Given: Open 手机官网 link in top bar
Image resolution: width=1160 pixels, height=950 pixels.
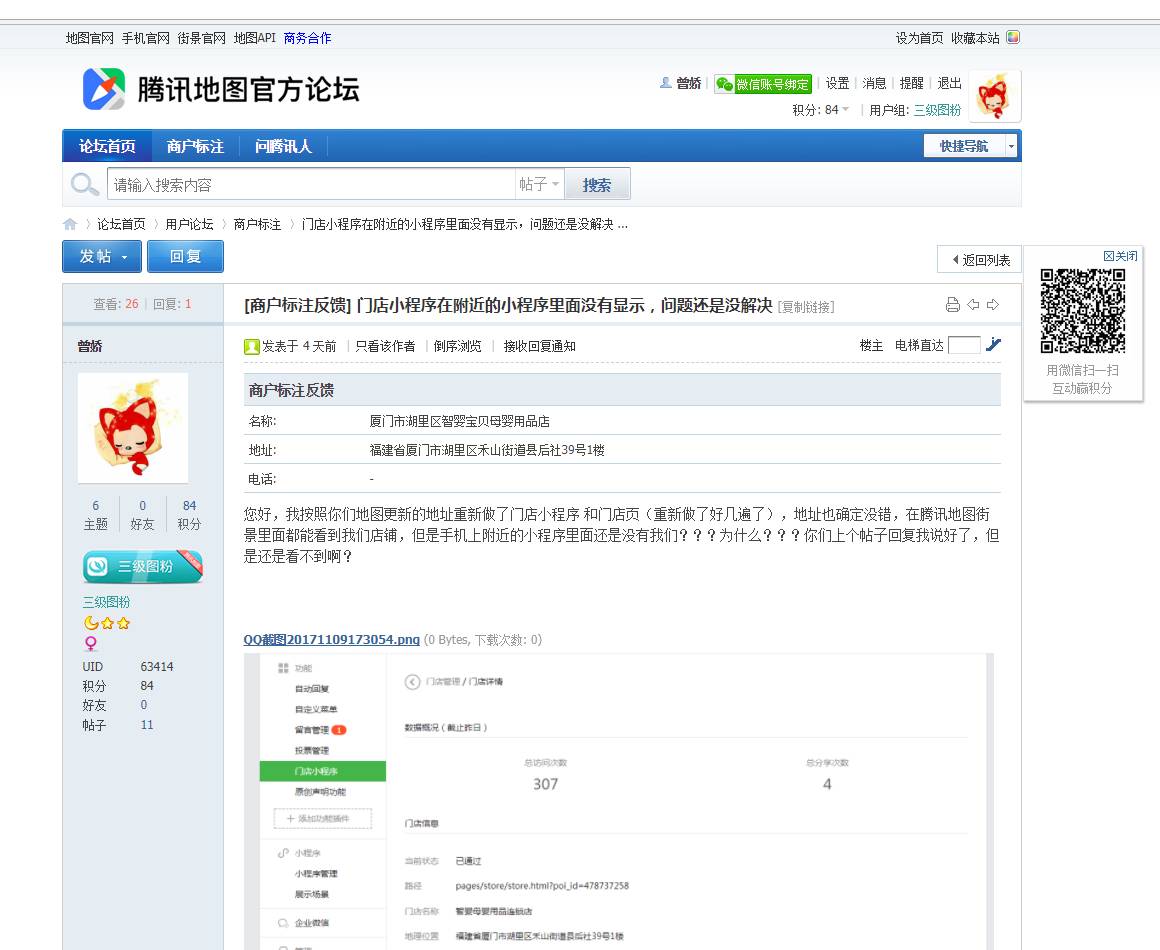Looking at the screenshot, I should pos(146,38).
